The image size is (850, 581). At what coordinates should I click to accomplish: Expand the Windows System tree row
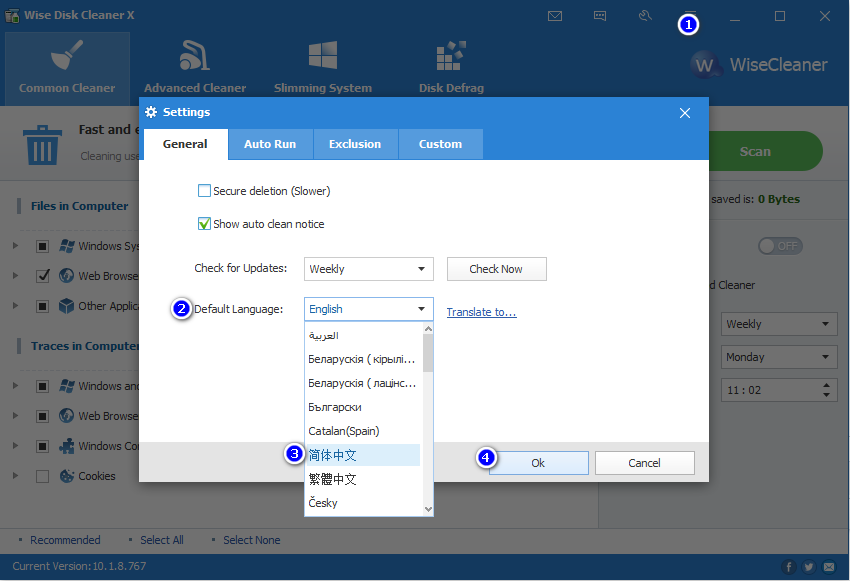pos(16,246)
